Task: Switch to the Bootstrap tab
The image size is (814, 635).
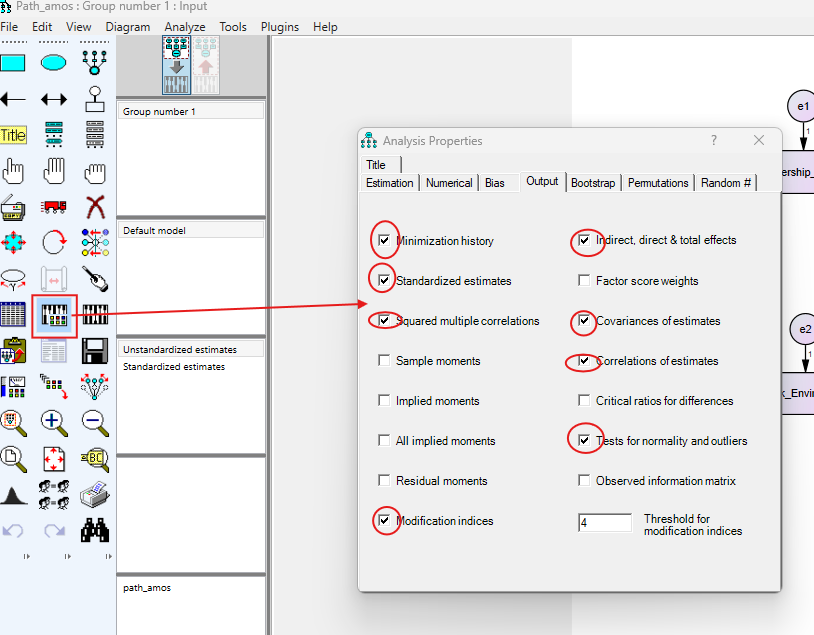Action: coord(594,183)
